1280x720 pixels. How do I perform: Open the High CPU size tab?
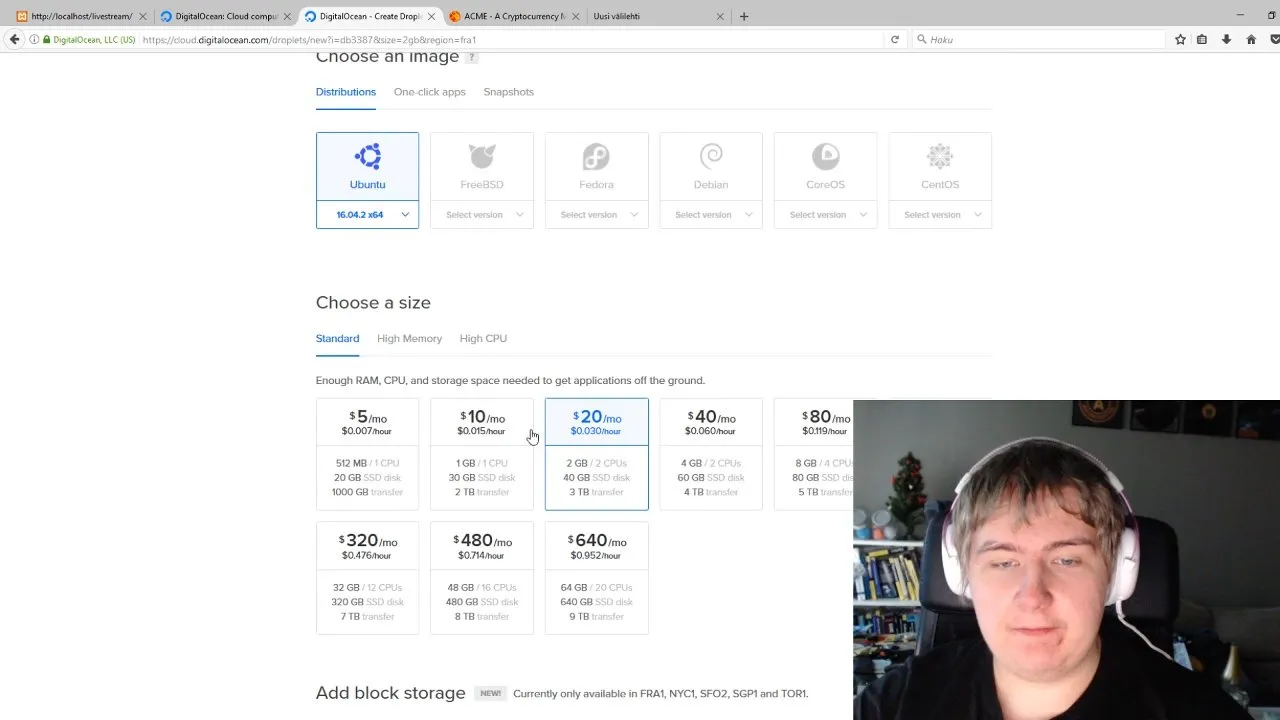pos(483,339)
